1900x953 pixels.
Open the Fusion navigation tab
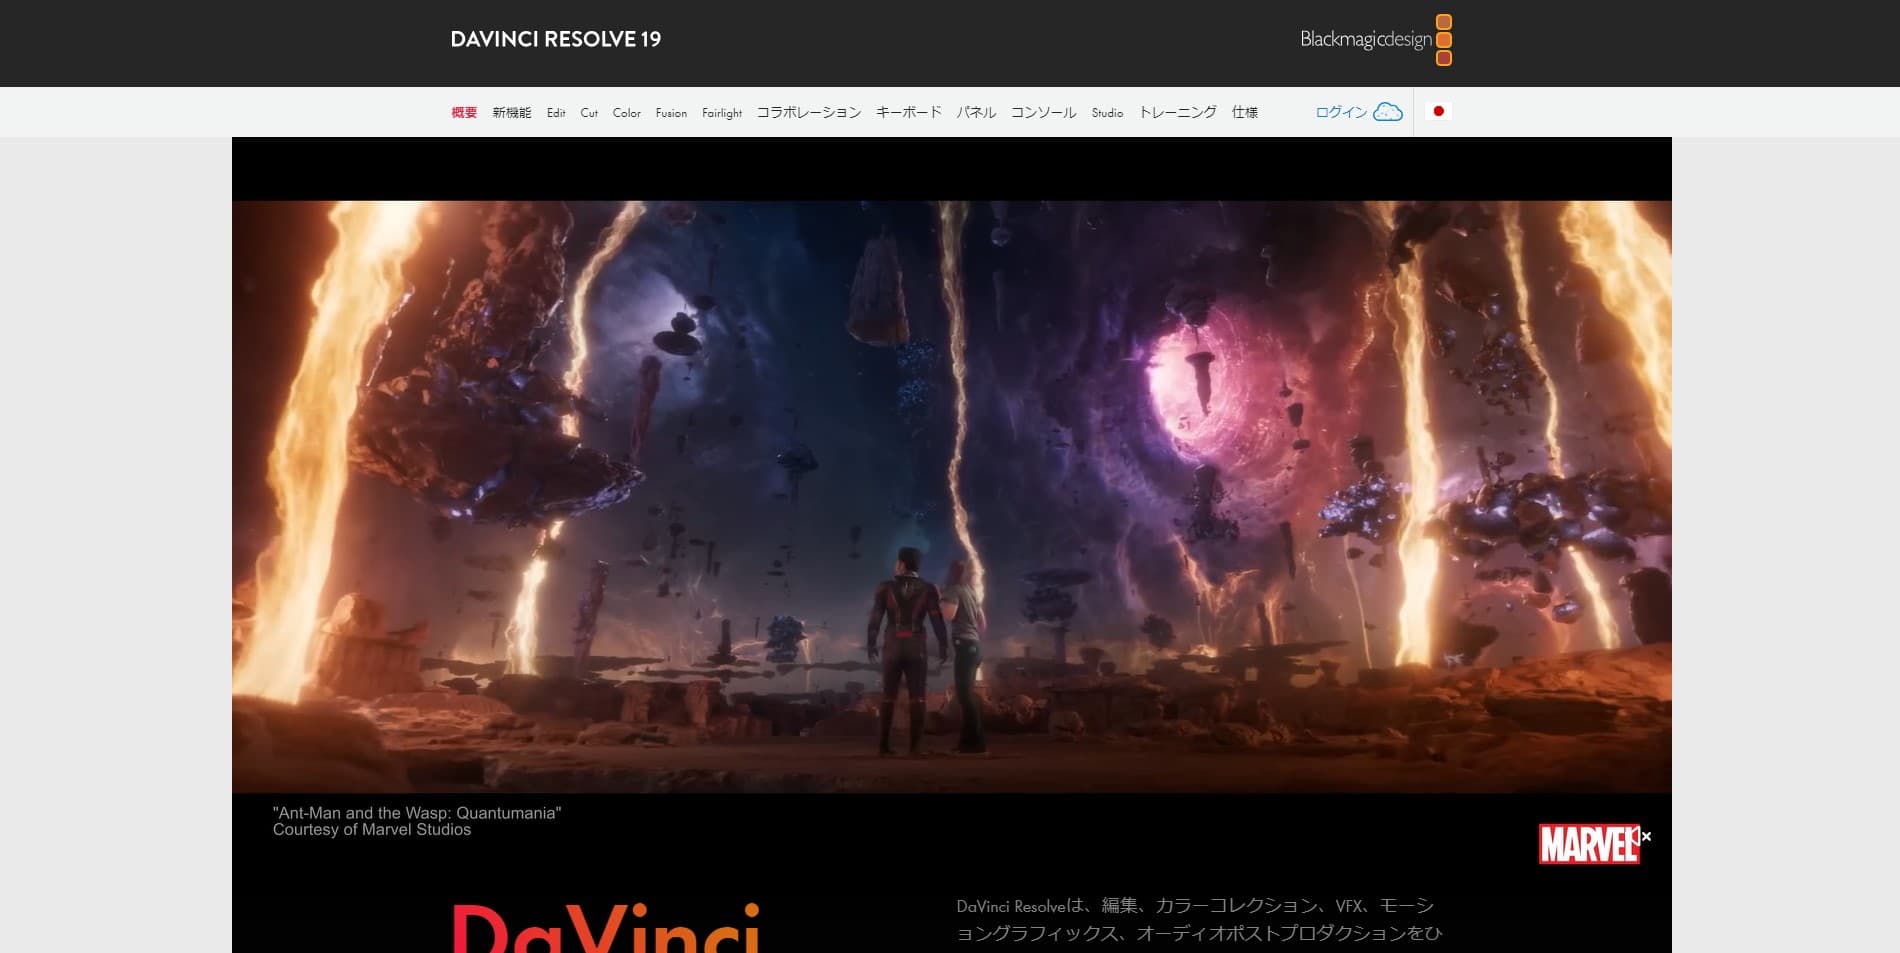click(671, 112)
